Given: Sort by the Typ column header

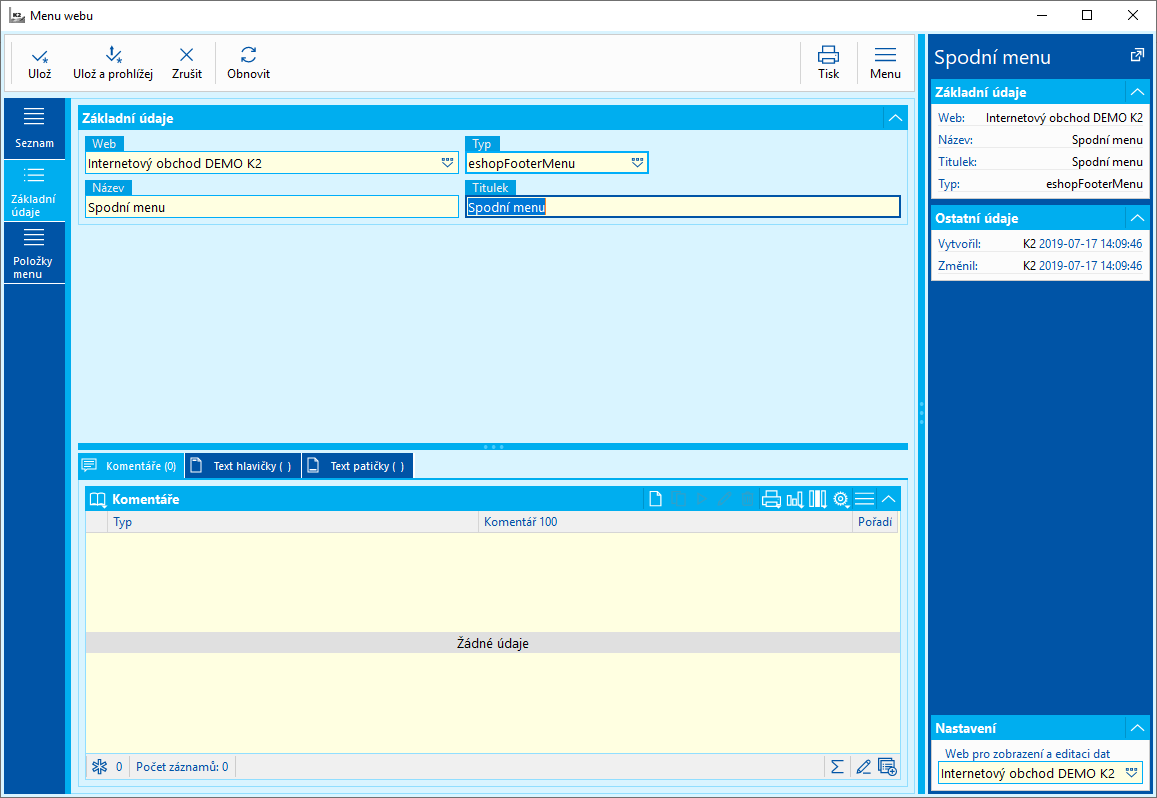Looking at the screenshot, I should point(293,522).
